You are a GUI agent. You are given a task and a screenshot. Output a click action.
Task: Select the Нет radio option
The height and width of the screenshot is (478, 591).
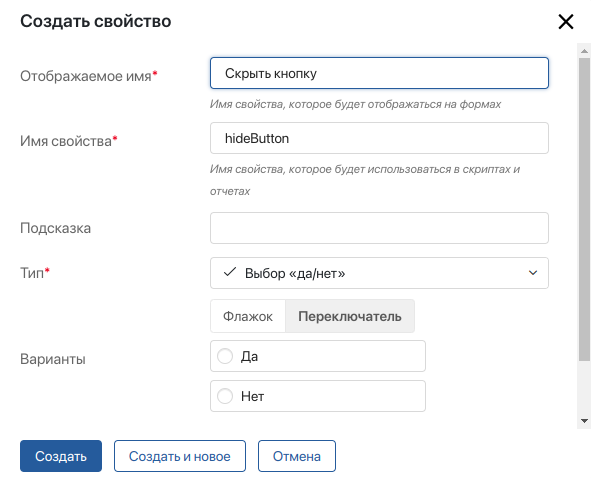click(x=225, y=396)
